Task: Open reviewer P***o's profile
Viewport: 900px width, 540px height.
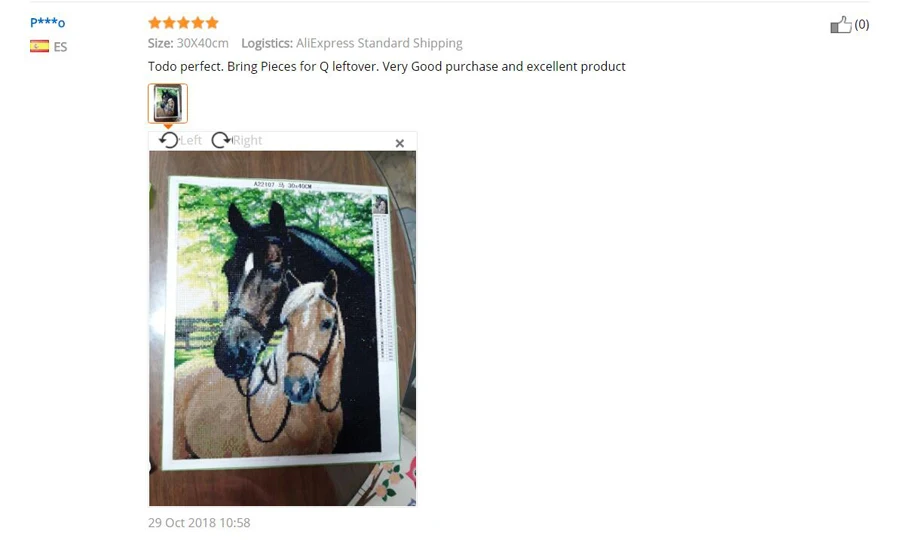Action: coord(48,23)
